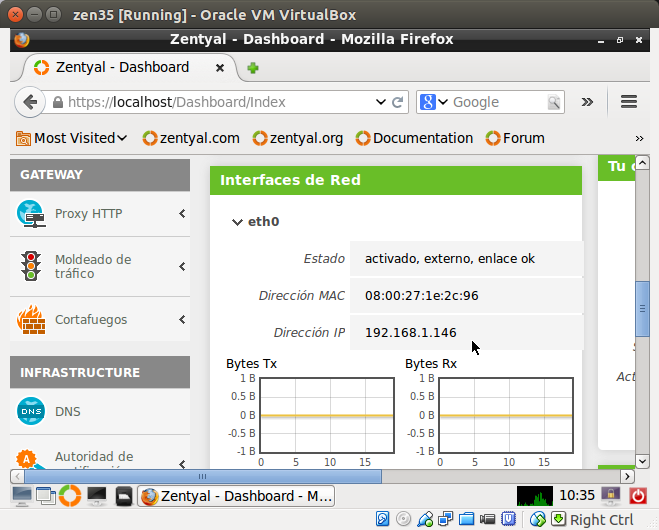Reload the Dashboard page
The image size is (659, 530).
point(397,102)
